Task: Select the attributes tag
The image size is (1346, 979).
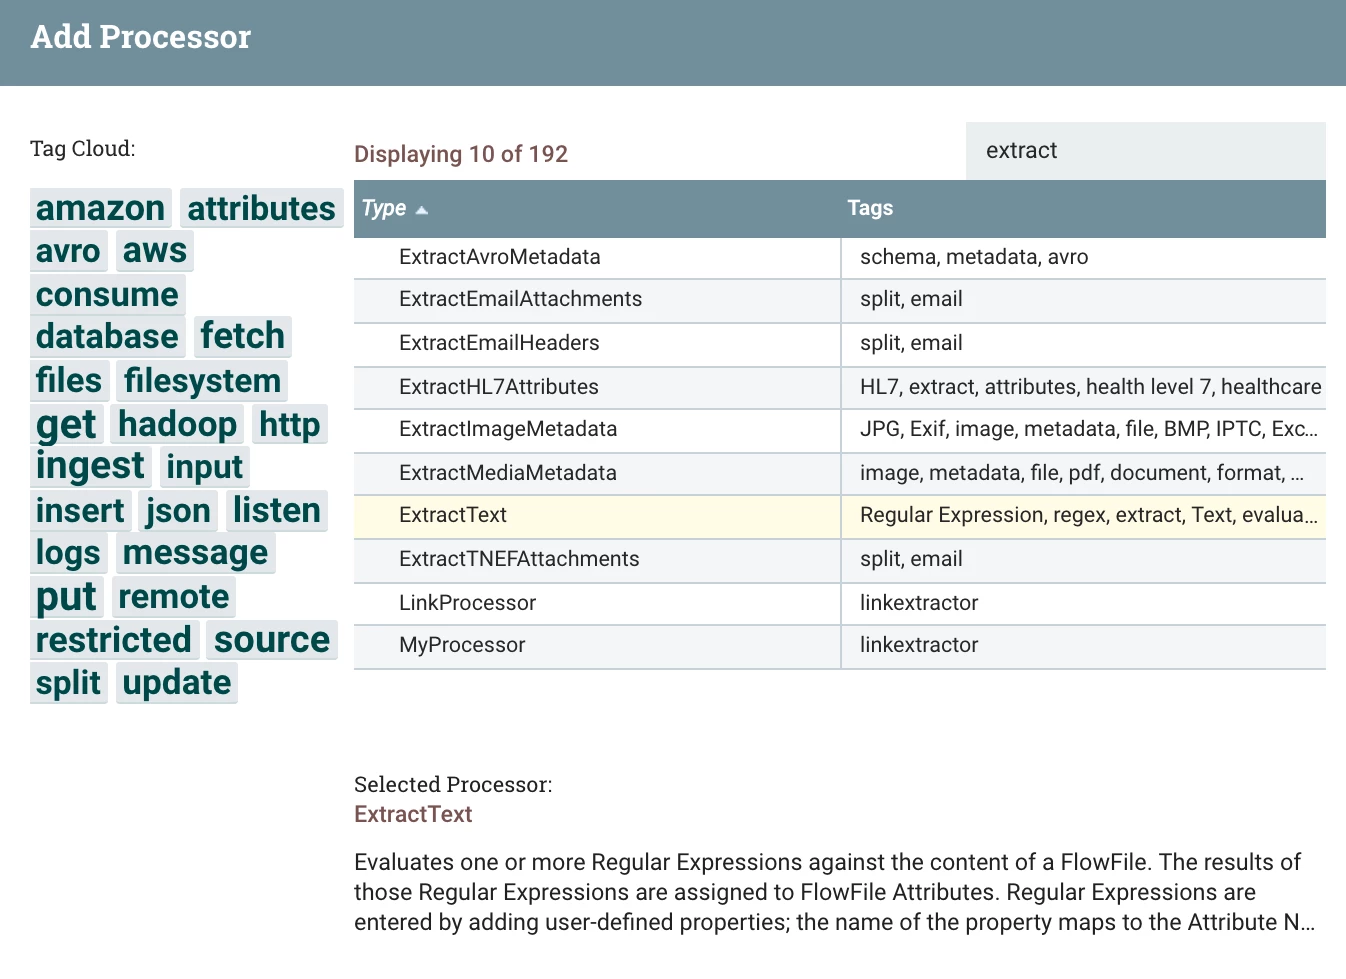Action: click(x=262, y=208)
